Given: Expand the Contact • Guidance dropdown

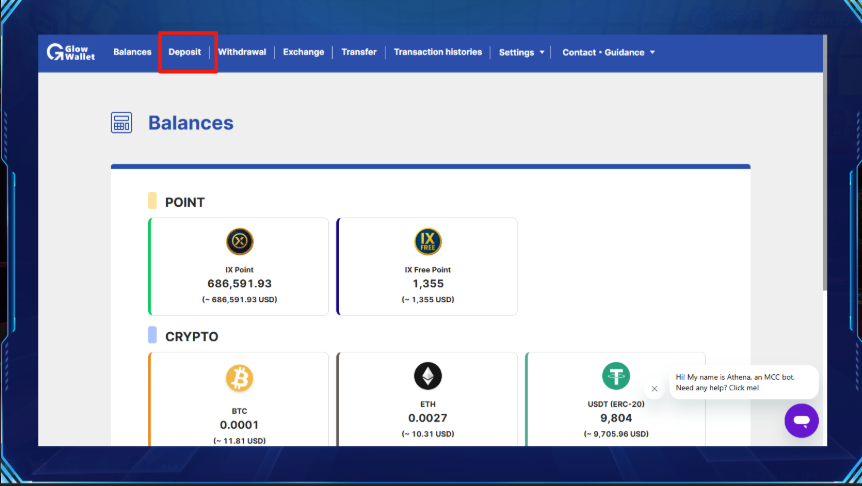Looking at the screenshot, I should 608,52.
